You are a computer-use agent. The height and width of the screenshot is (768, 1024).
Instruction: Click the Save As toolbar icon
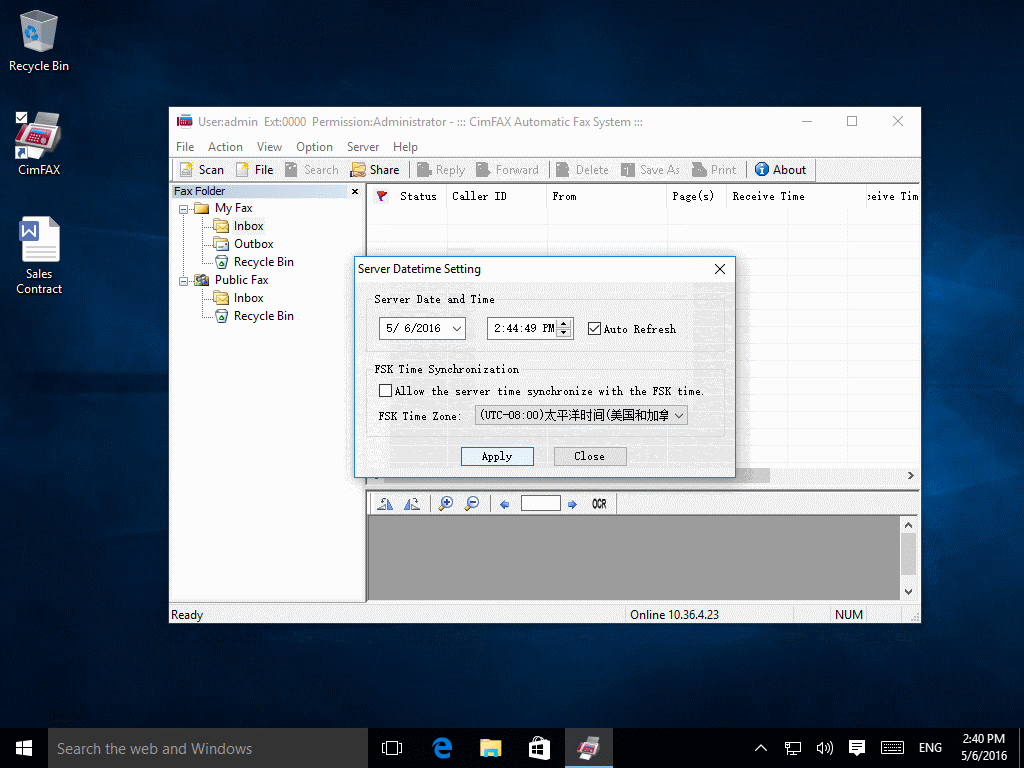coord(650,170)
